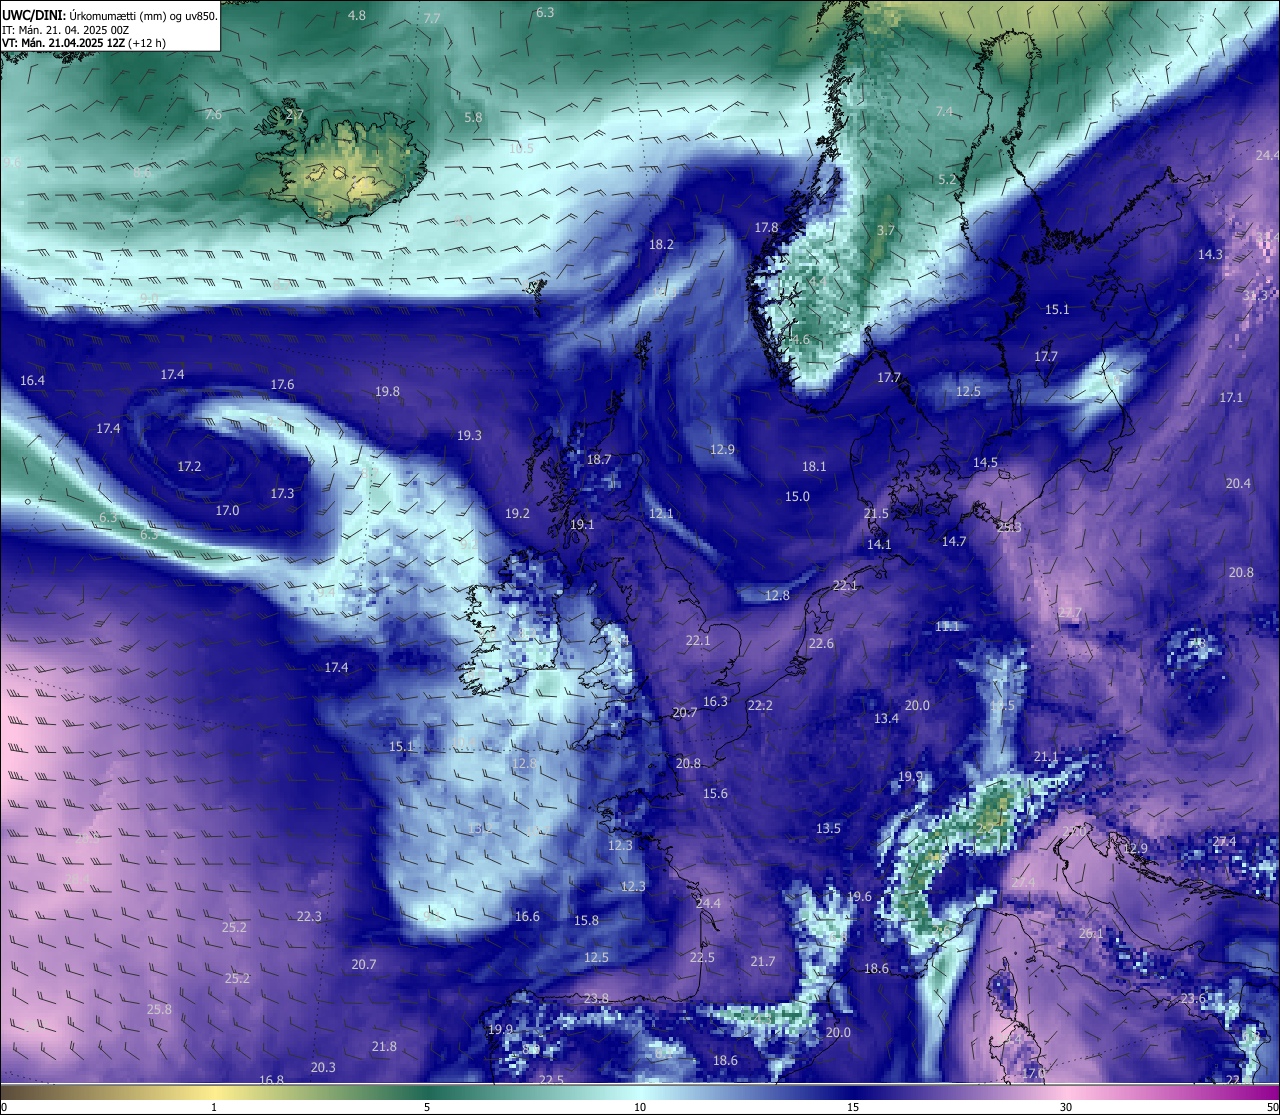Click the VT valid time 12Z line
This screenshot has width=1280, height=1115.
(x=84, y=43)
